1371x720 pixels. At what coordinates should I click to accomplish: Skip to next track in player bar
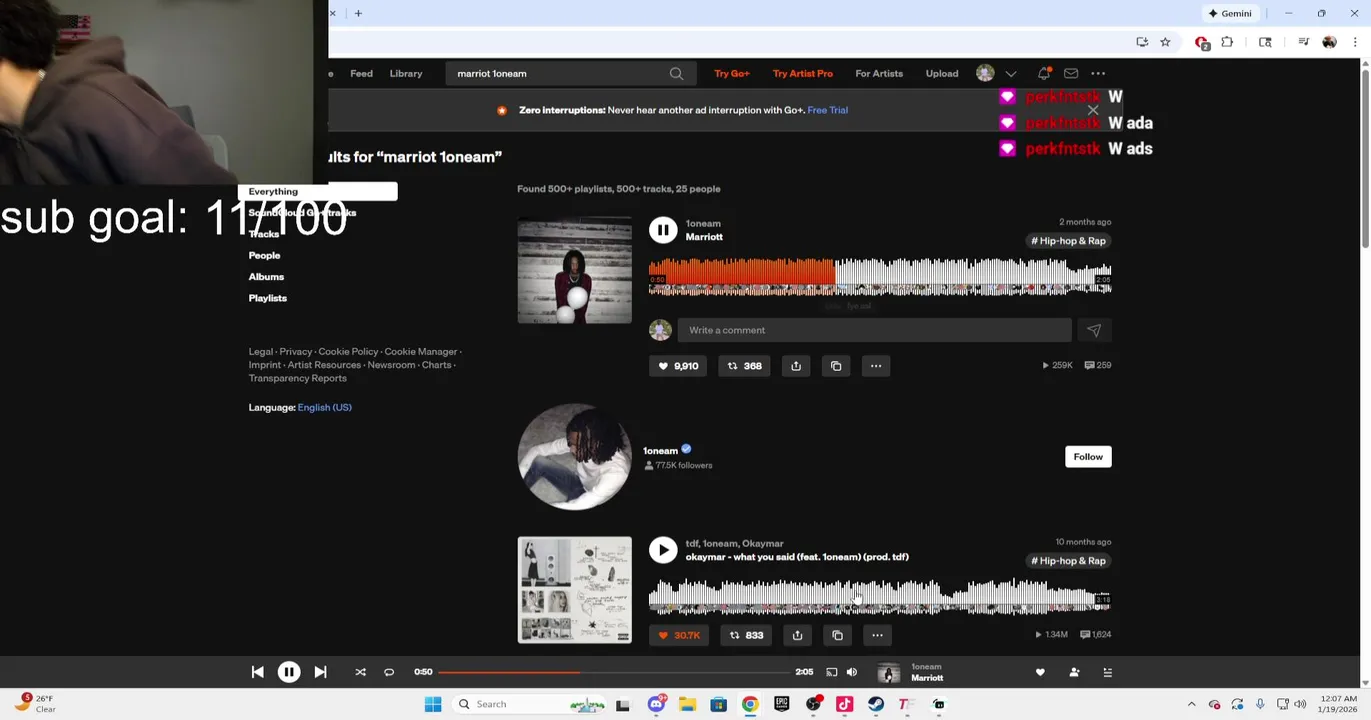click(320, 672)
